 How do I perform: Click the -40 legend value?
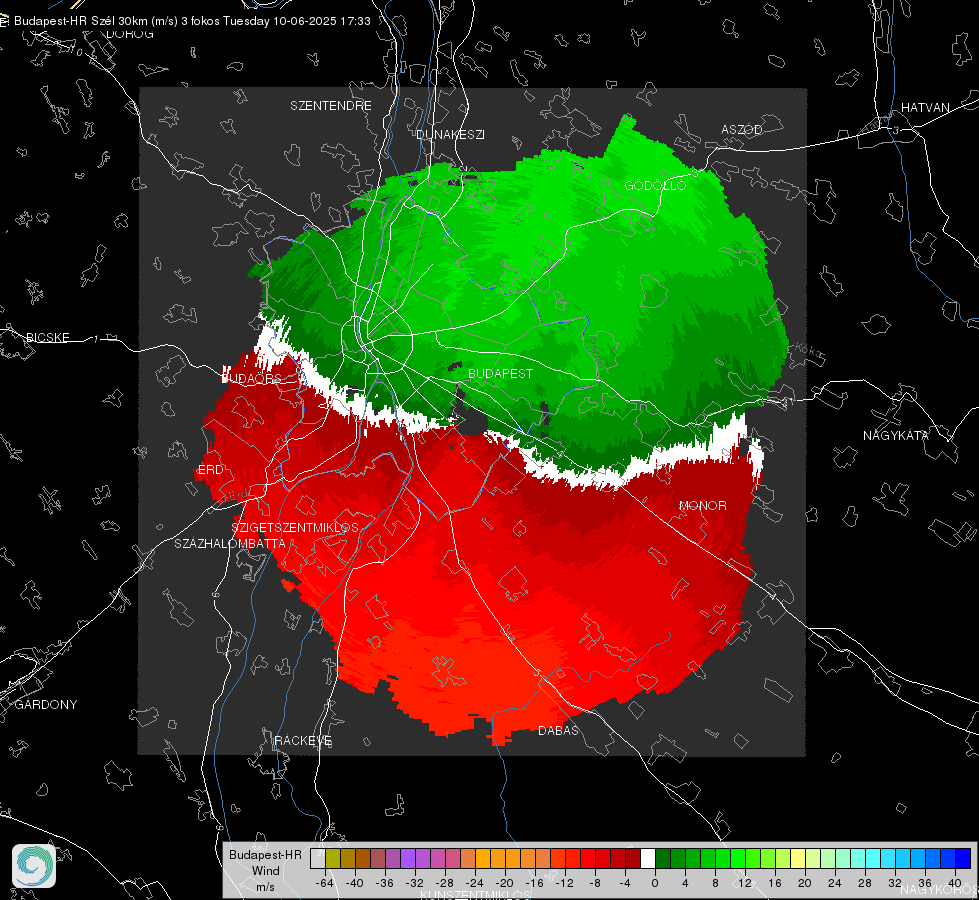coord(355,883)
